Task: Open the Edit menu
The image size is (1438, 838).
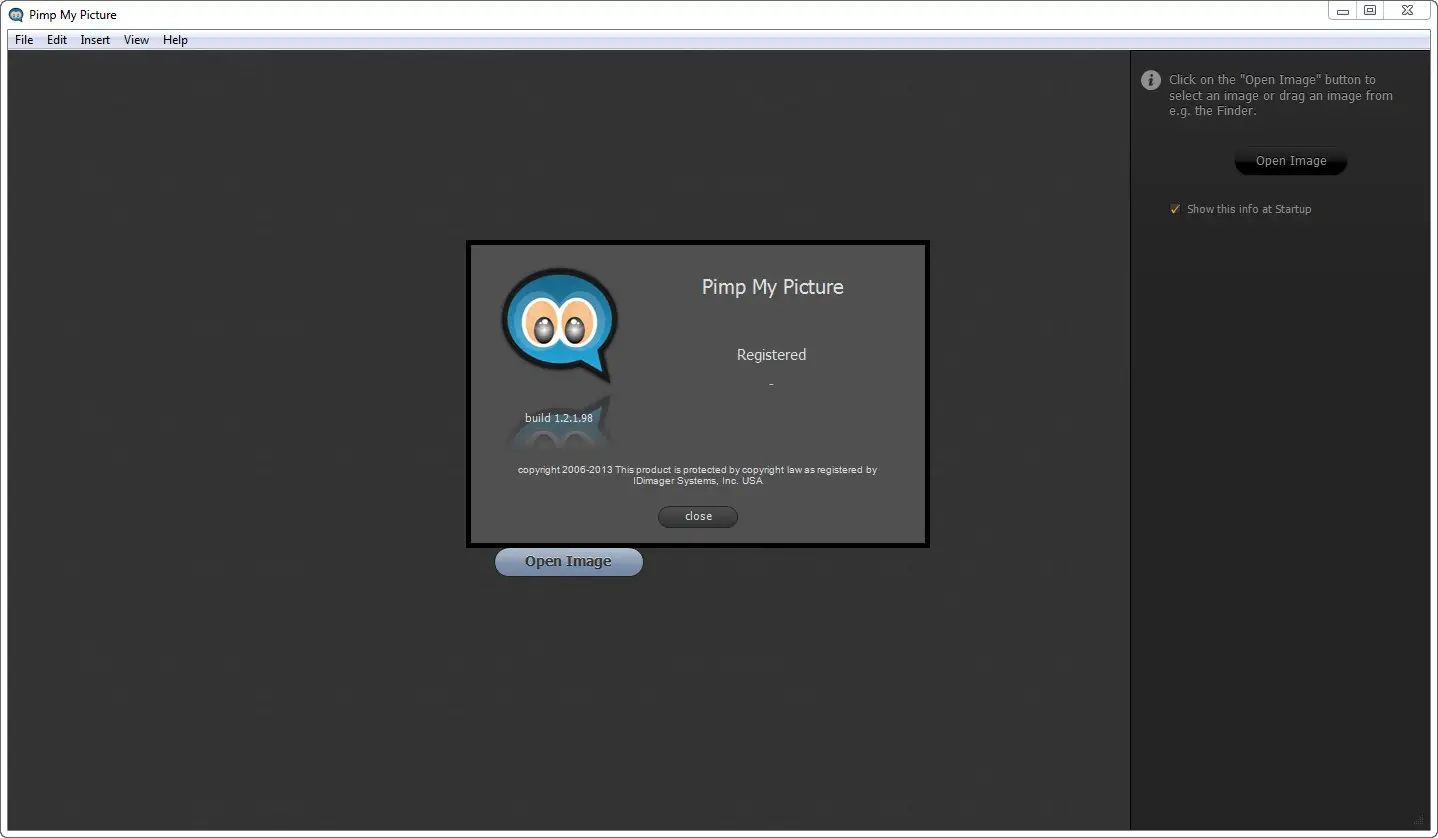Action: pyautogui.click(x=57, y=40)
